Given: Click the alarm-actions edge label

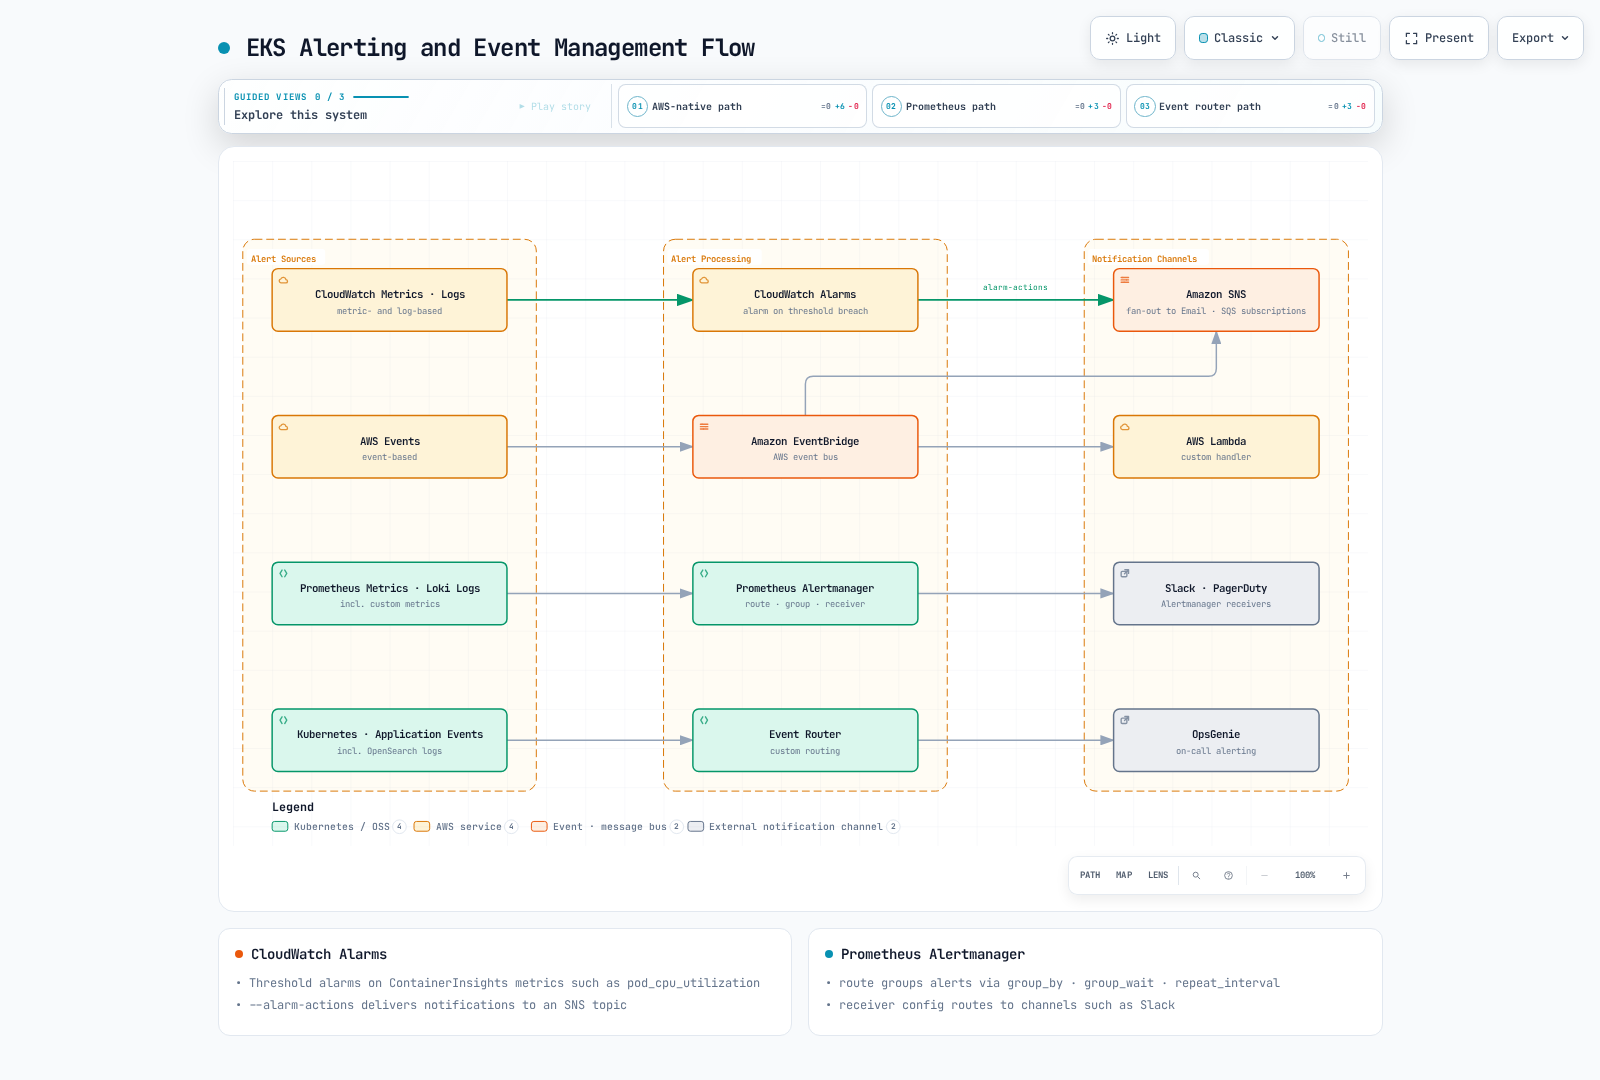Looking at the screenshot, I should pyautogui.click(x=1015, y=287).
